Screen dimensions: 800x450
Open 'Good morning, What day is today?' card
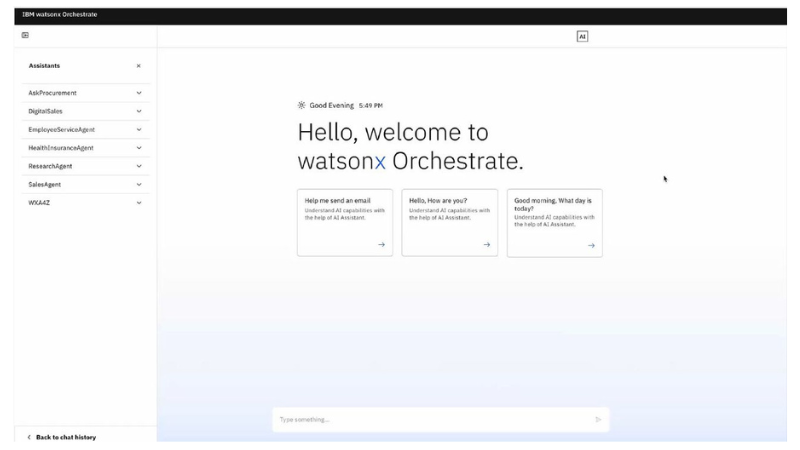555,223
